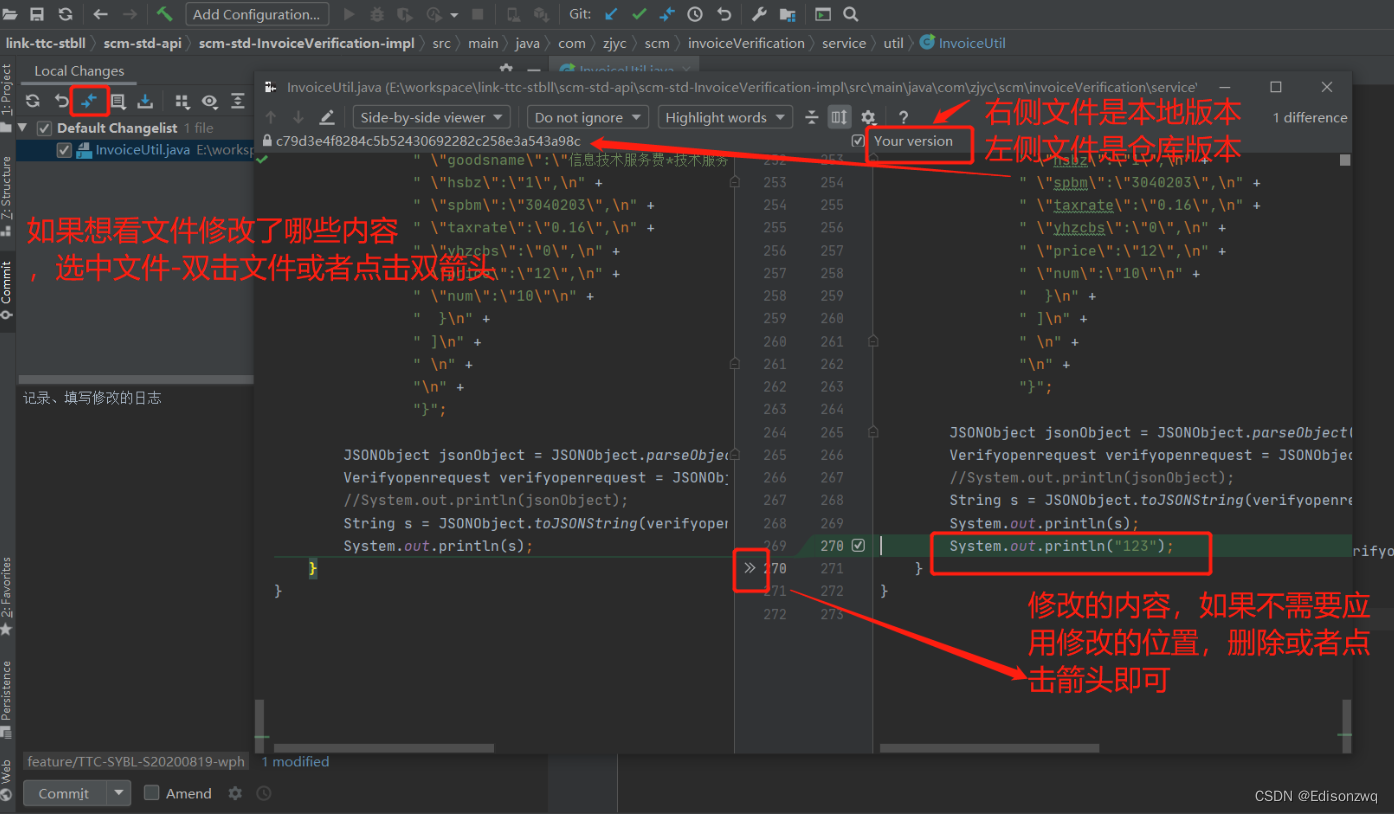The image size is (1394, 814).
Task: Click the Save All icon in main toolbar
Action: (x=37, y=14)
